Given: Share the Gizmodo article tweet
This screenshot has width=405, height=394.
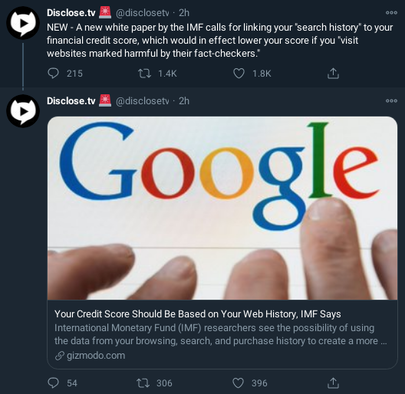Looking at the screenshot, I should click(x=332, y=383).
